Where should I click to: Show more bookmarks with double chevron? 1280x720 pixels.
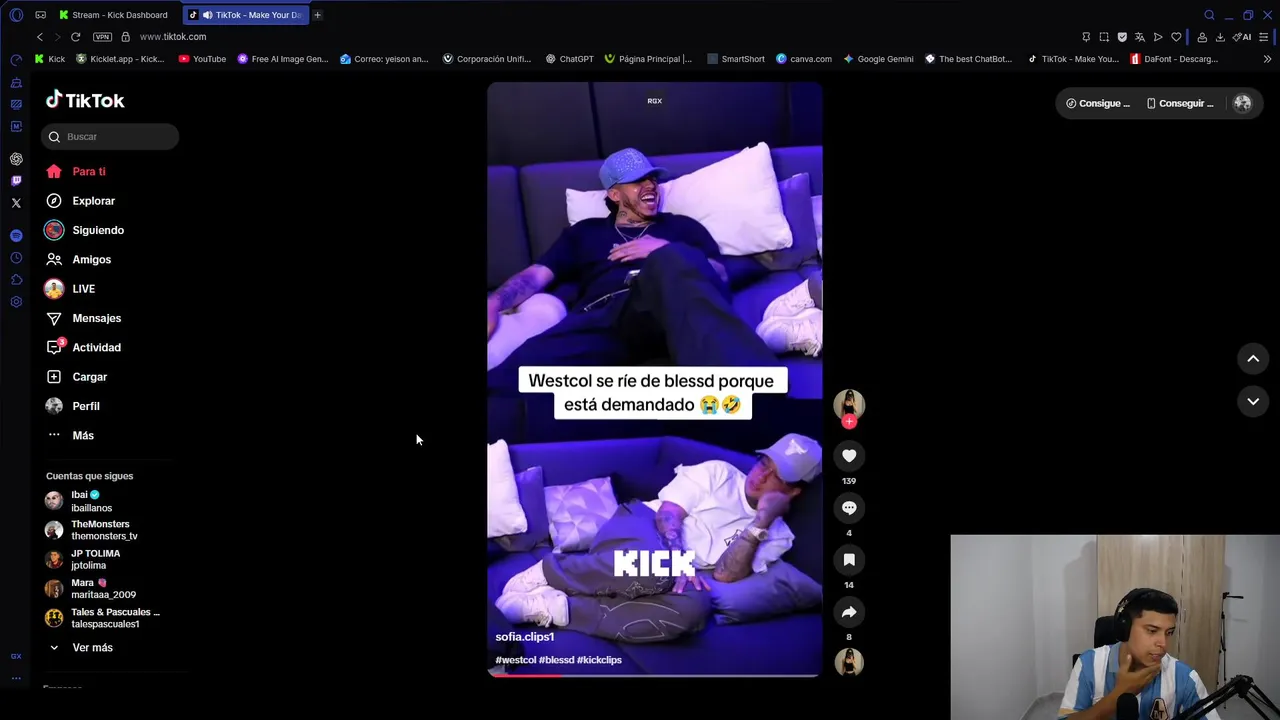(x=1267, y=59)
